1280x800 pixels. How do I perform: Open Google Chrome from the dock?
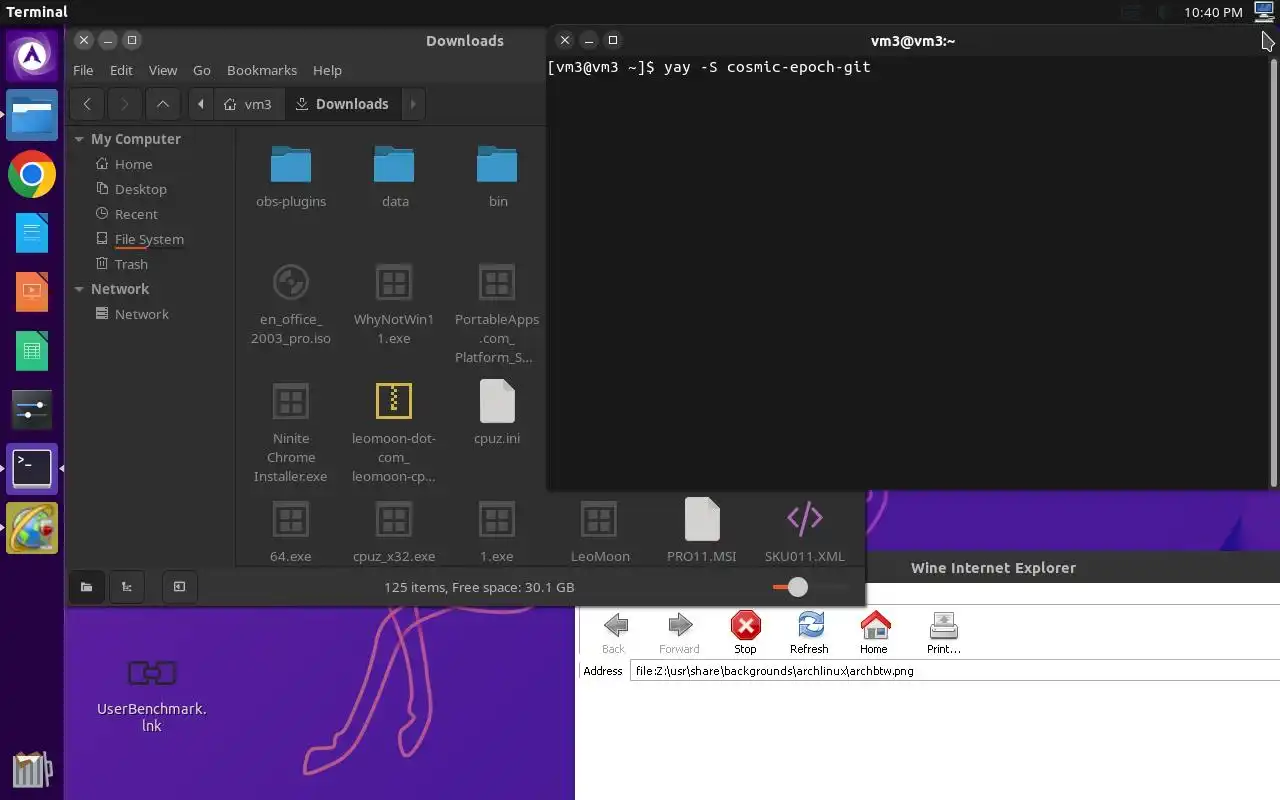click(x=32, y=175)
